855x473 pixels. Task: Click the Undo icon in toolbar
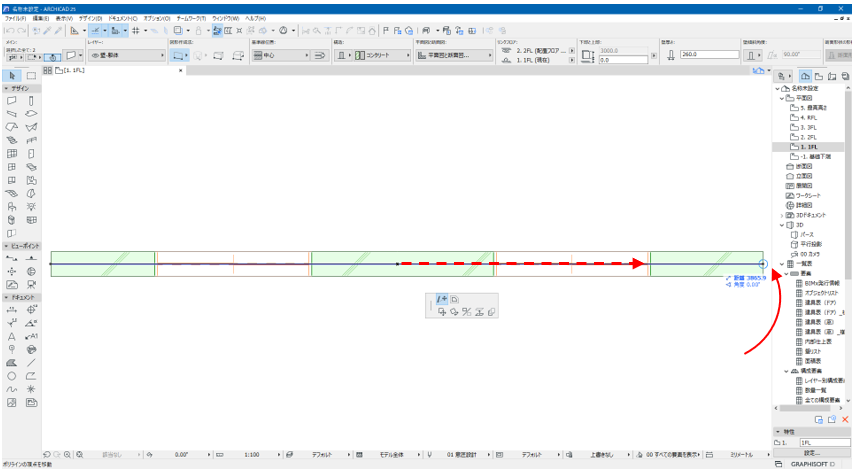pos(10,31)
